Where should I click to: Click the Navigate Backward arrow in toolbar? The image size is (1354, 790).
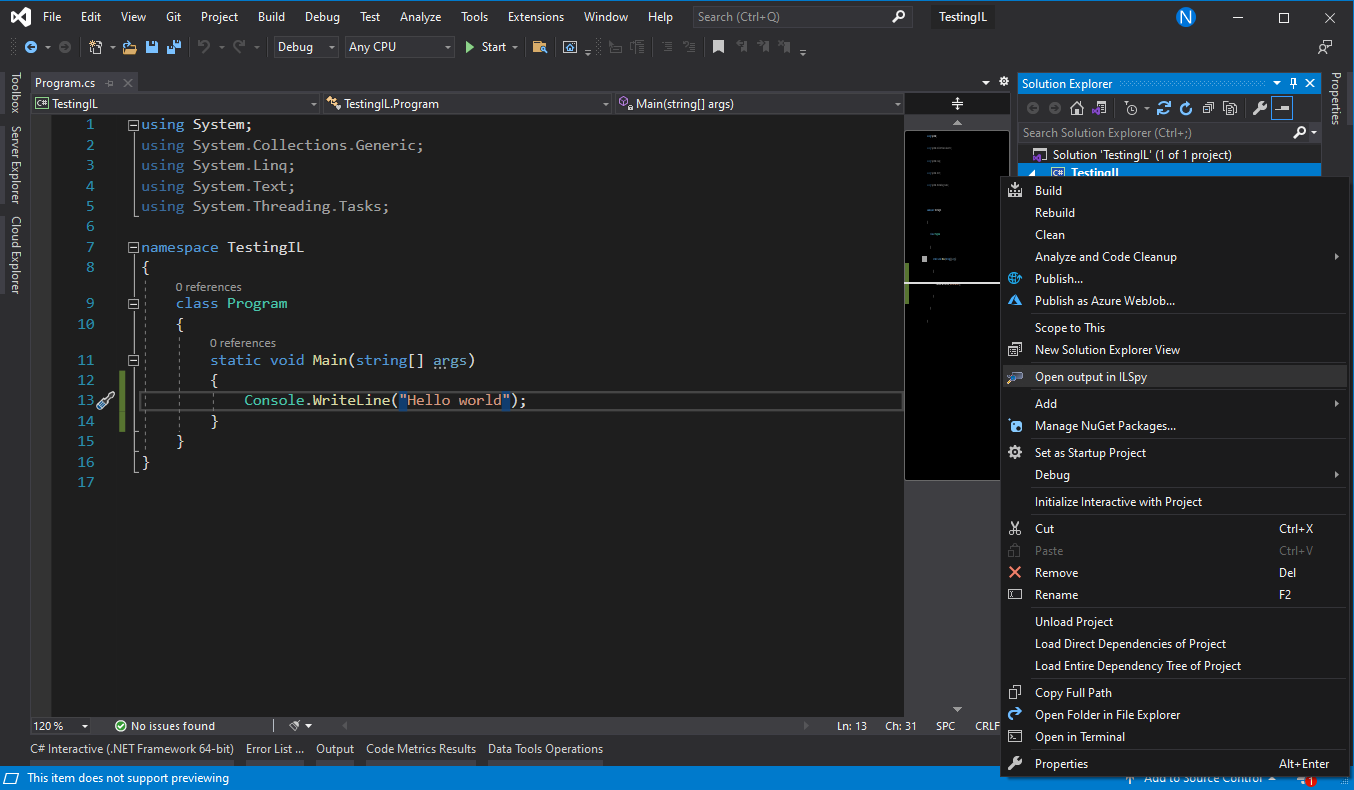30,47
